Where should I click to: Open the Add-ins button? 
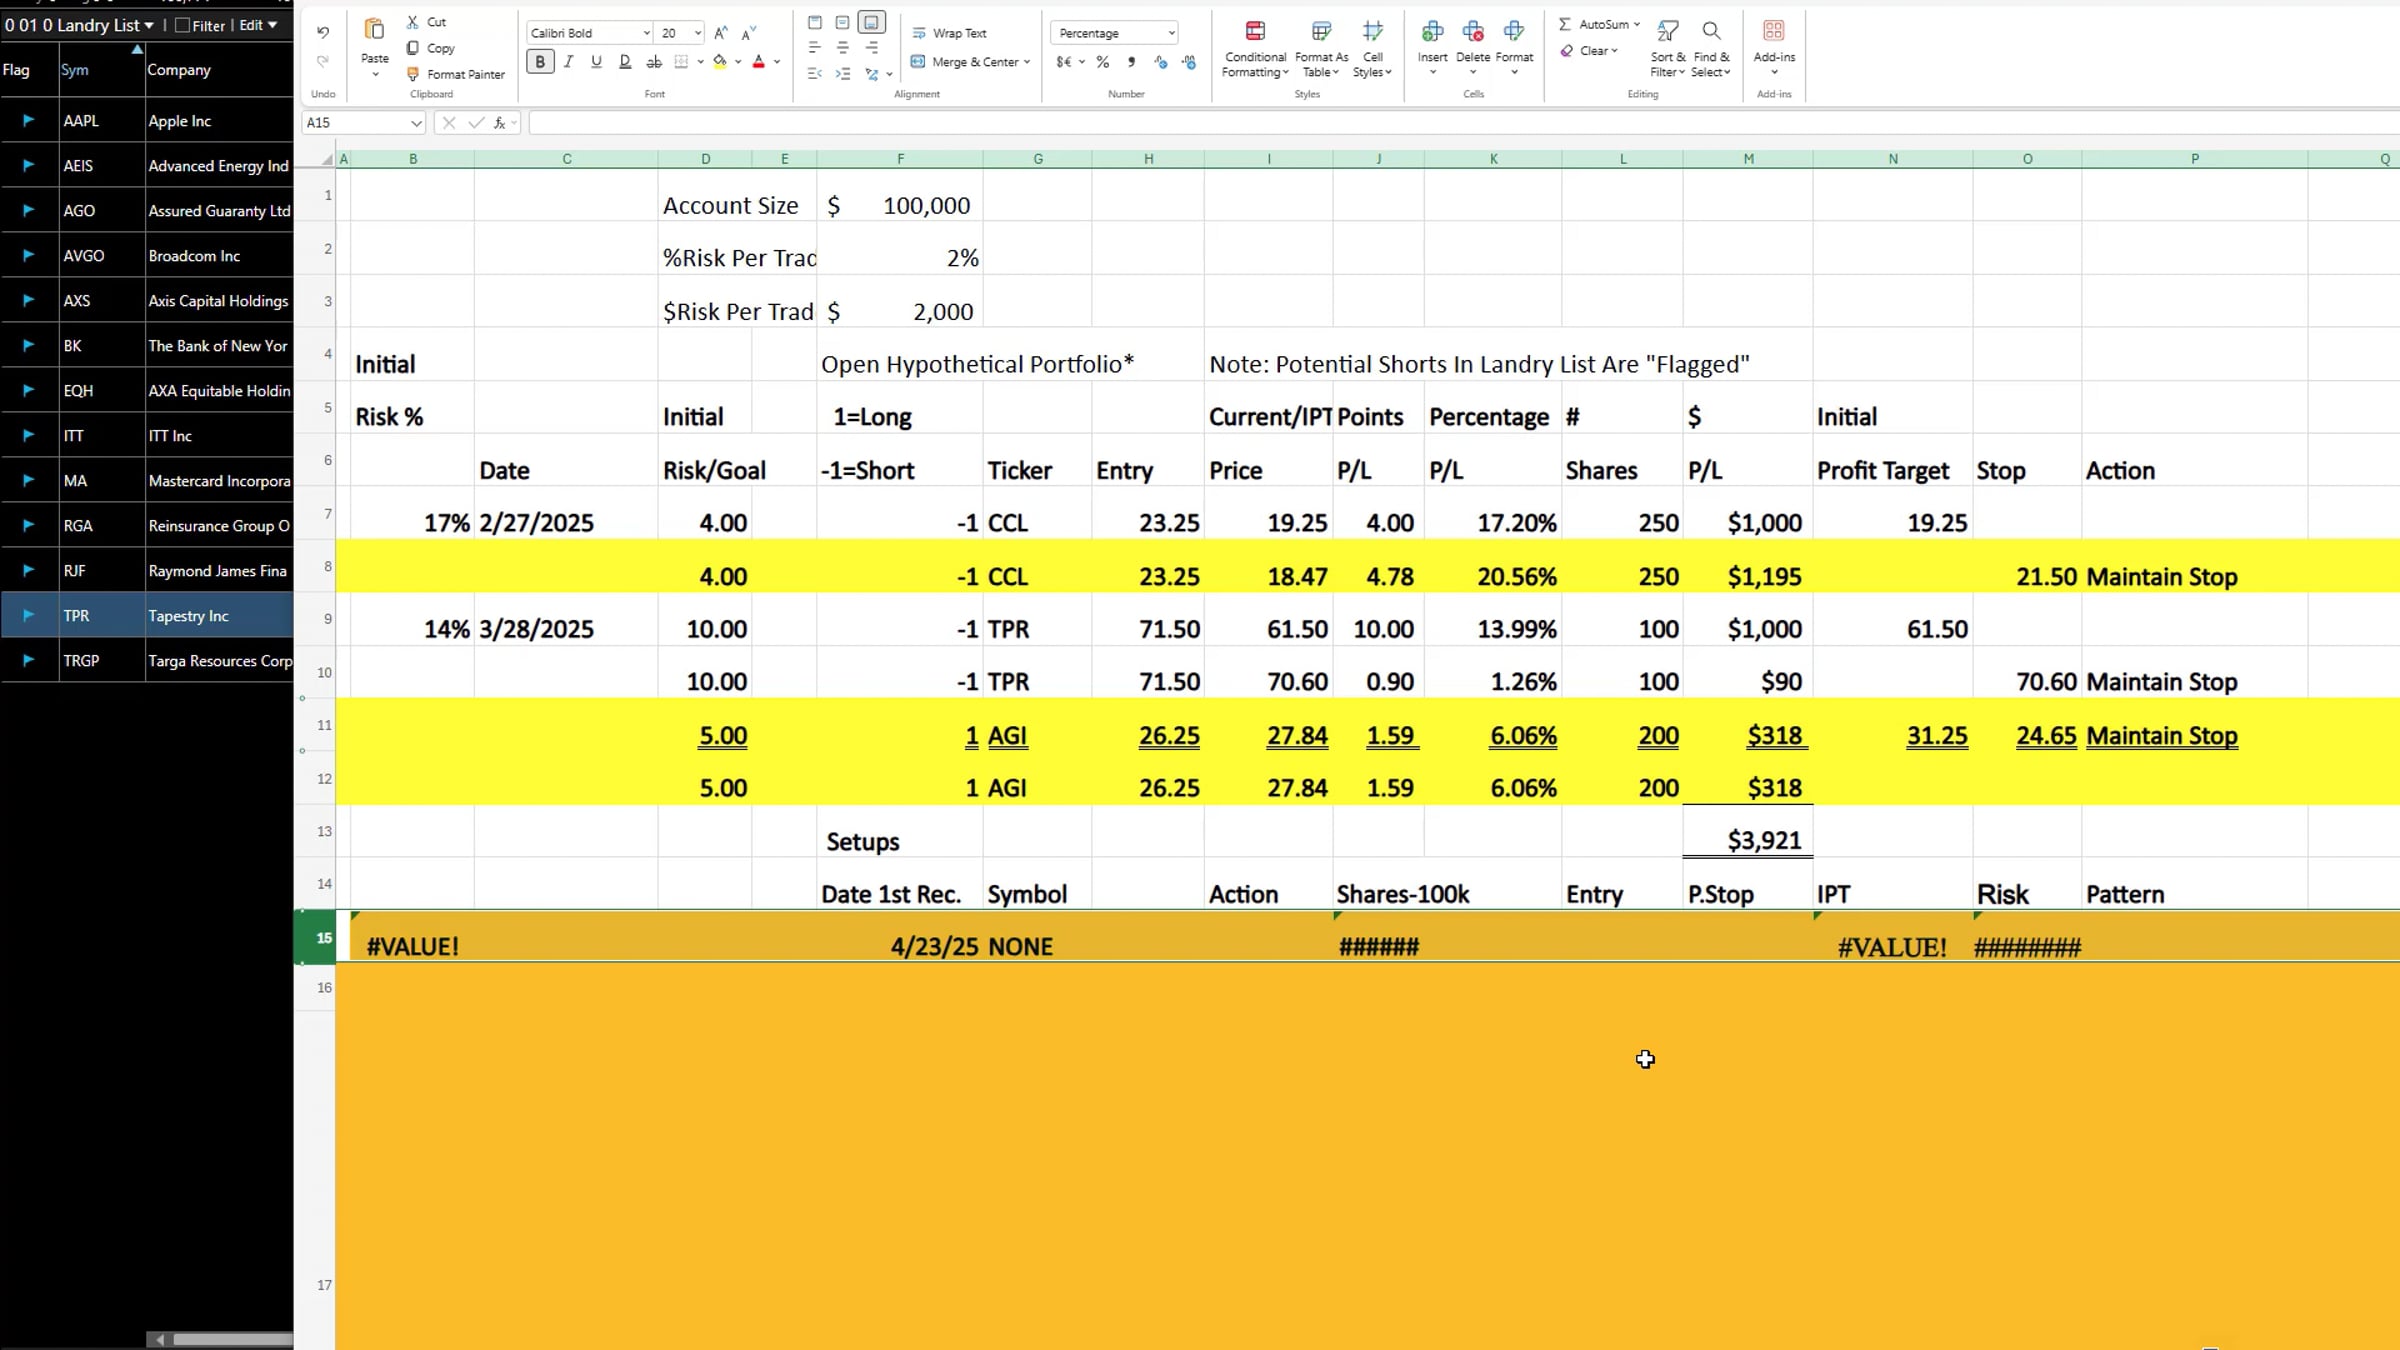tap(1774, 46)
